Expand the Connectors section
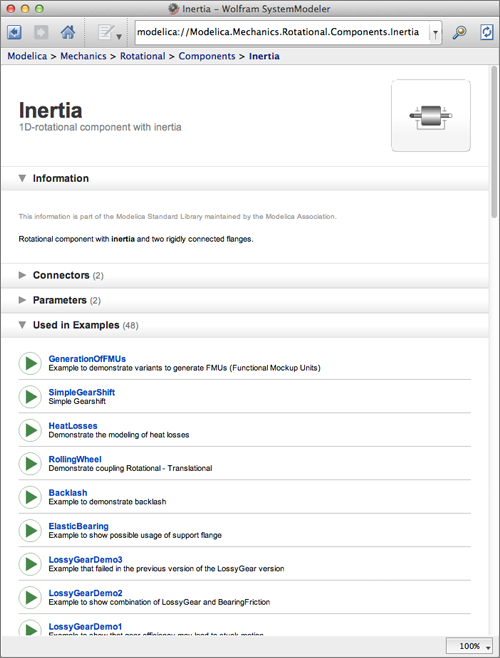Screen dimensions: 500x658 point(22,275)
